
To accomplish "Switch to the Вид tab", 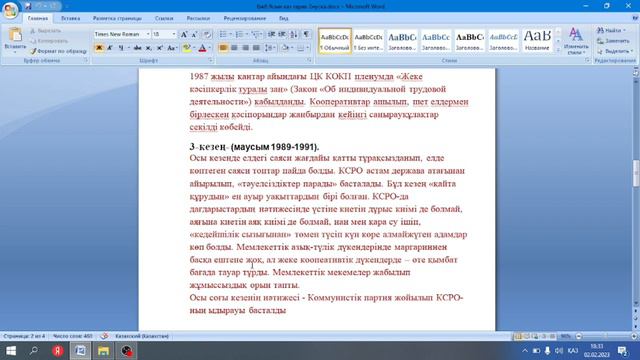I will click(284, 18).
